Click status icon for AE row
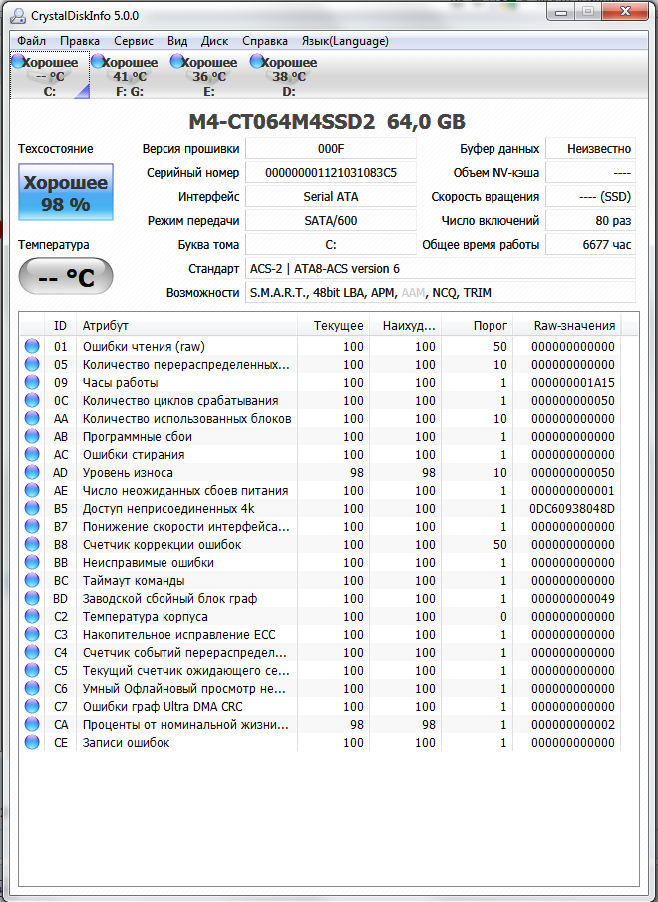 pos(32,491)
